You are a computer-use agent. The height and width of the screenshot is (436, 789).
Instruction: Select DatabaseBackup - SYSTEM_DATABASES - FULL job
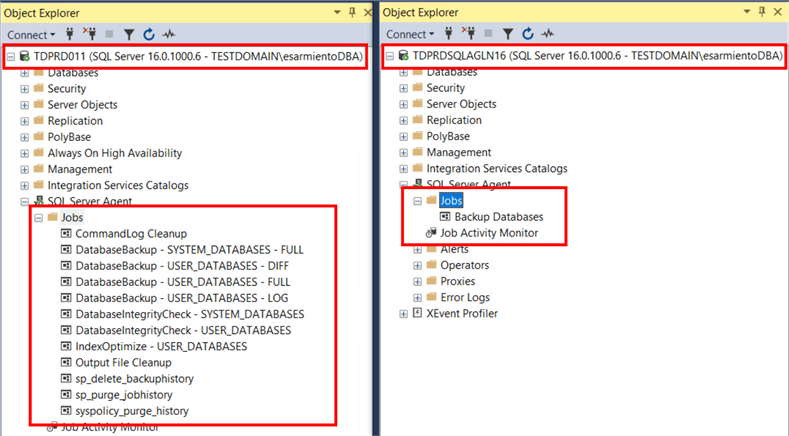189,250
